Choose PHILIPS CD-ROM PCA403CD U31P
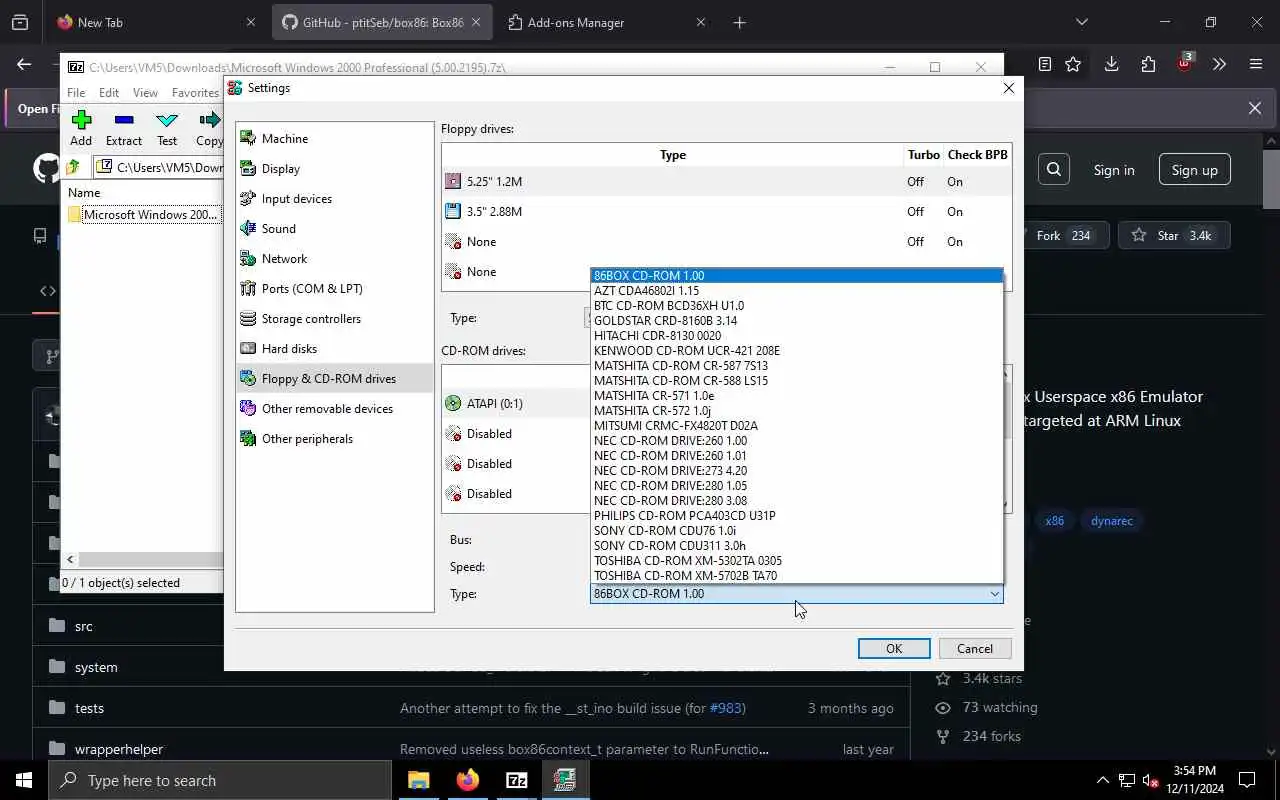The height and width of the screenshot is (800, 1280). 796,515
